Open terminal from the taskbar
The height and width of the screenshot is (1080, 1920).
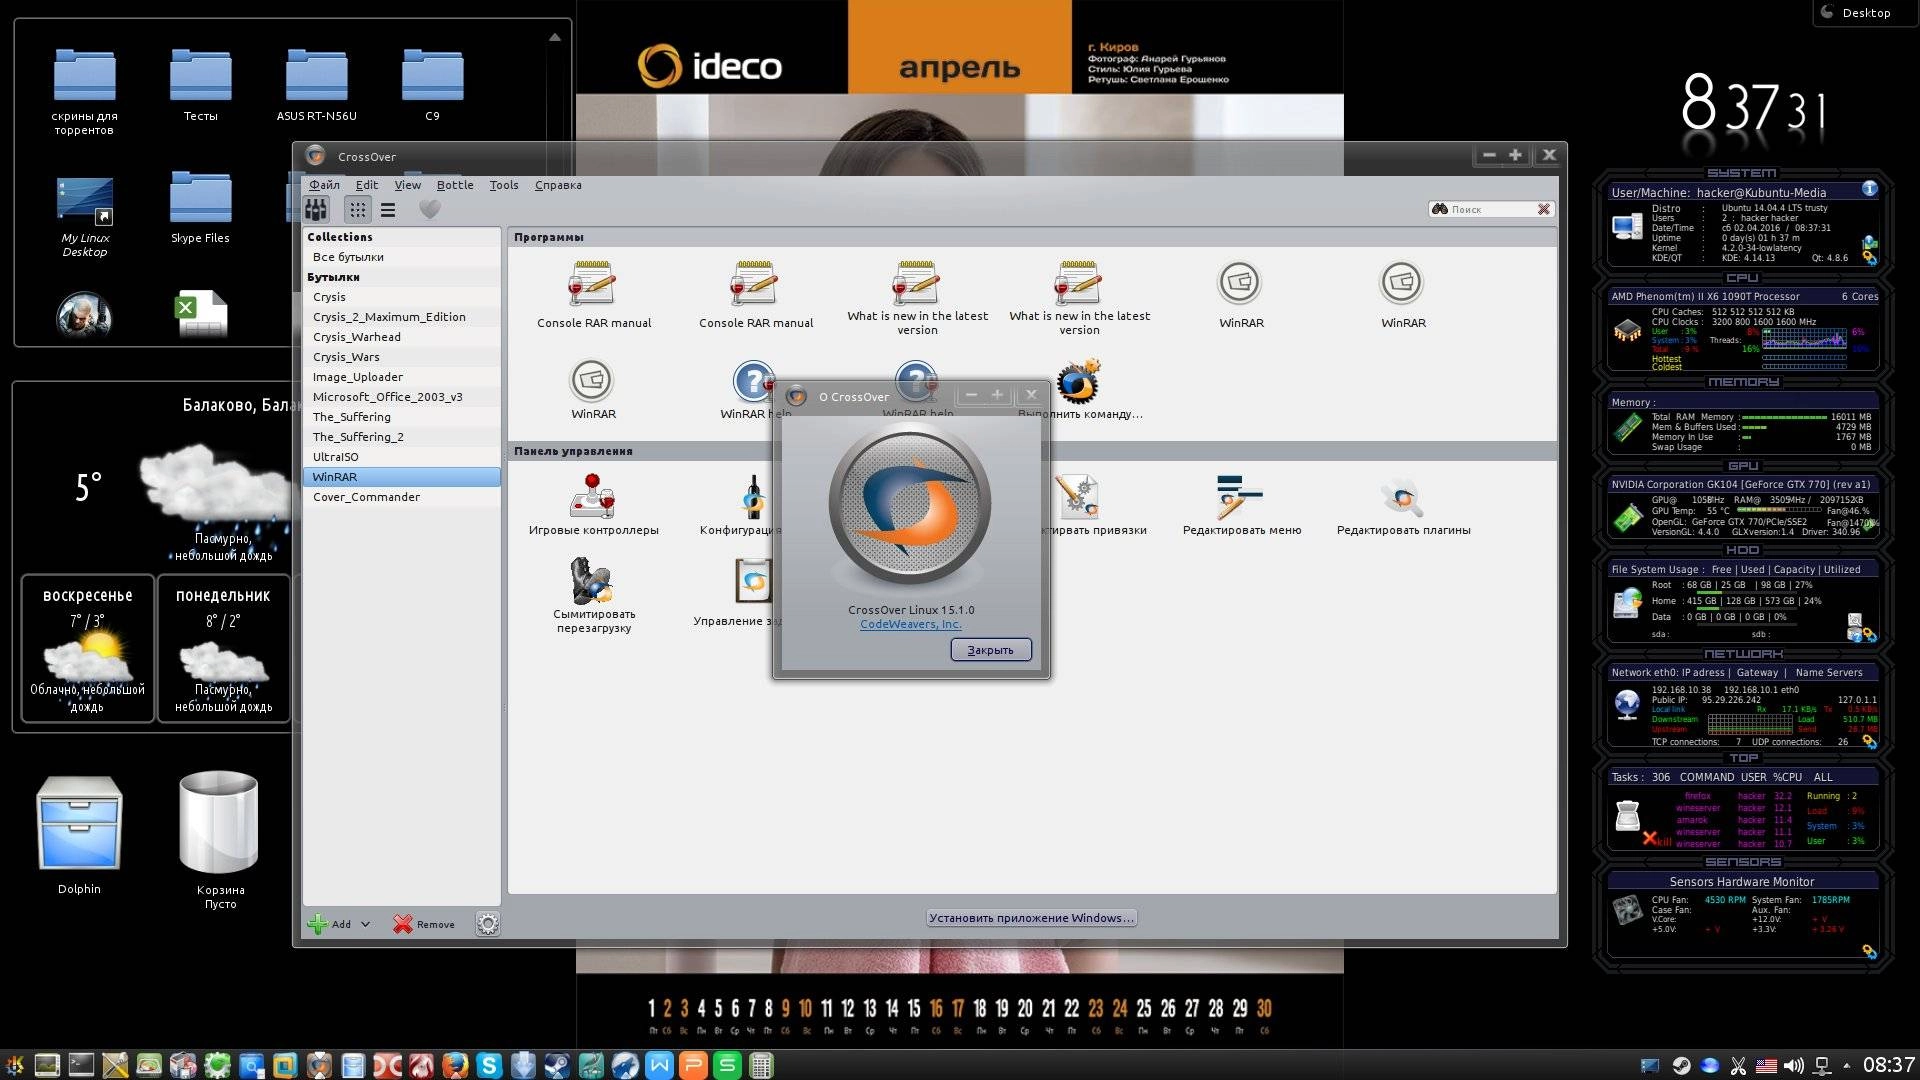click(81, 1065)
